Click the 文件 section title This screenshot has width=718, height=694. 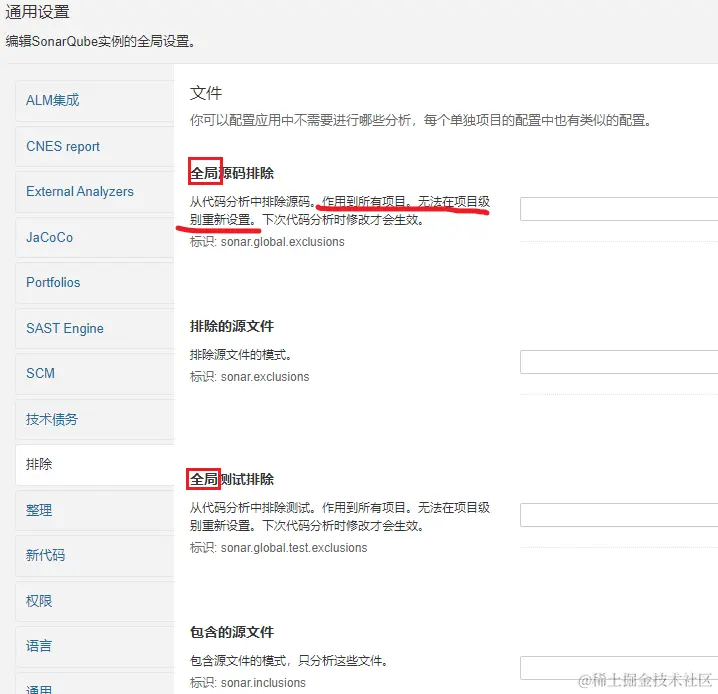click(206, 93)
